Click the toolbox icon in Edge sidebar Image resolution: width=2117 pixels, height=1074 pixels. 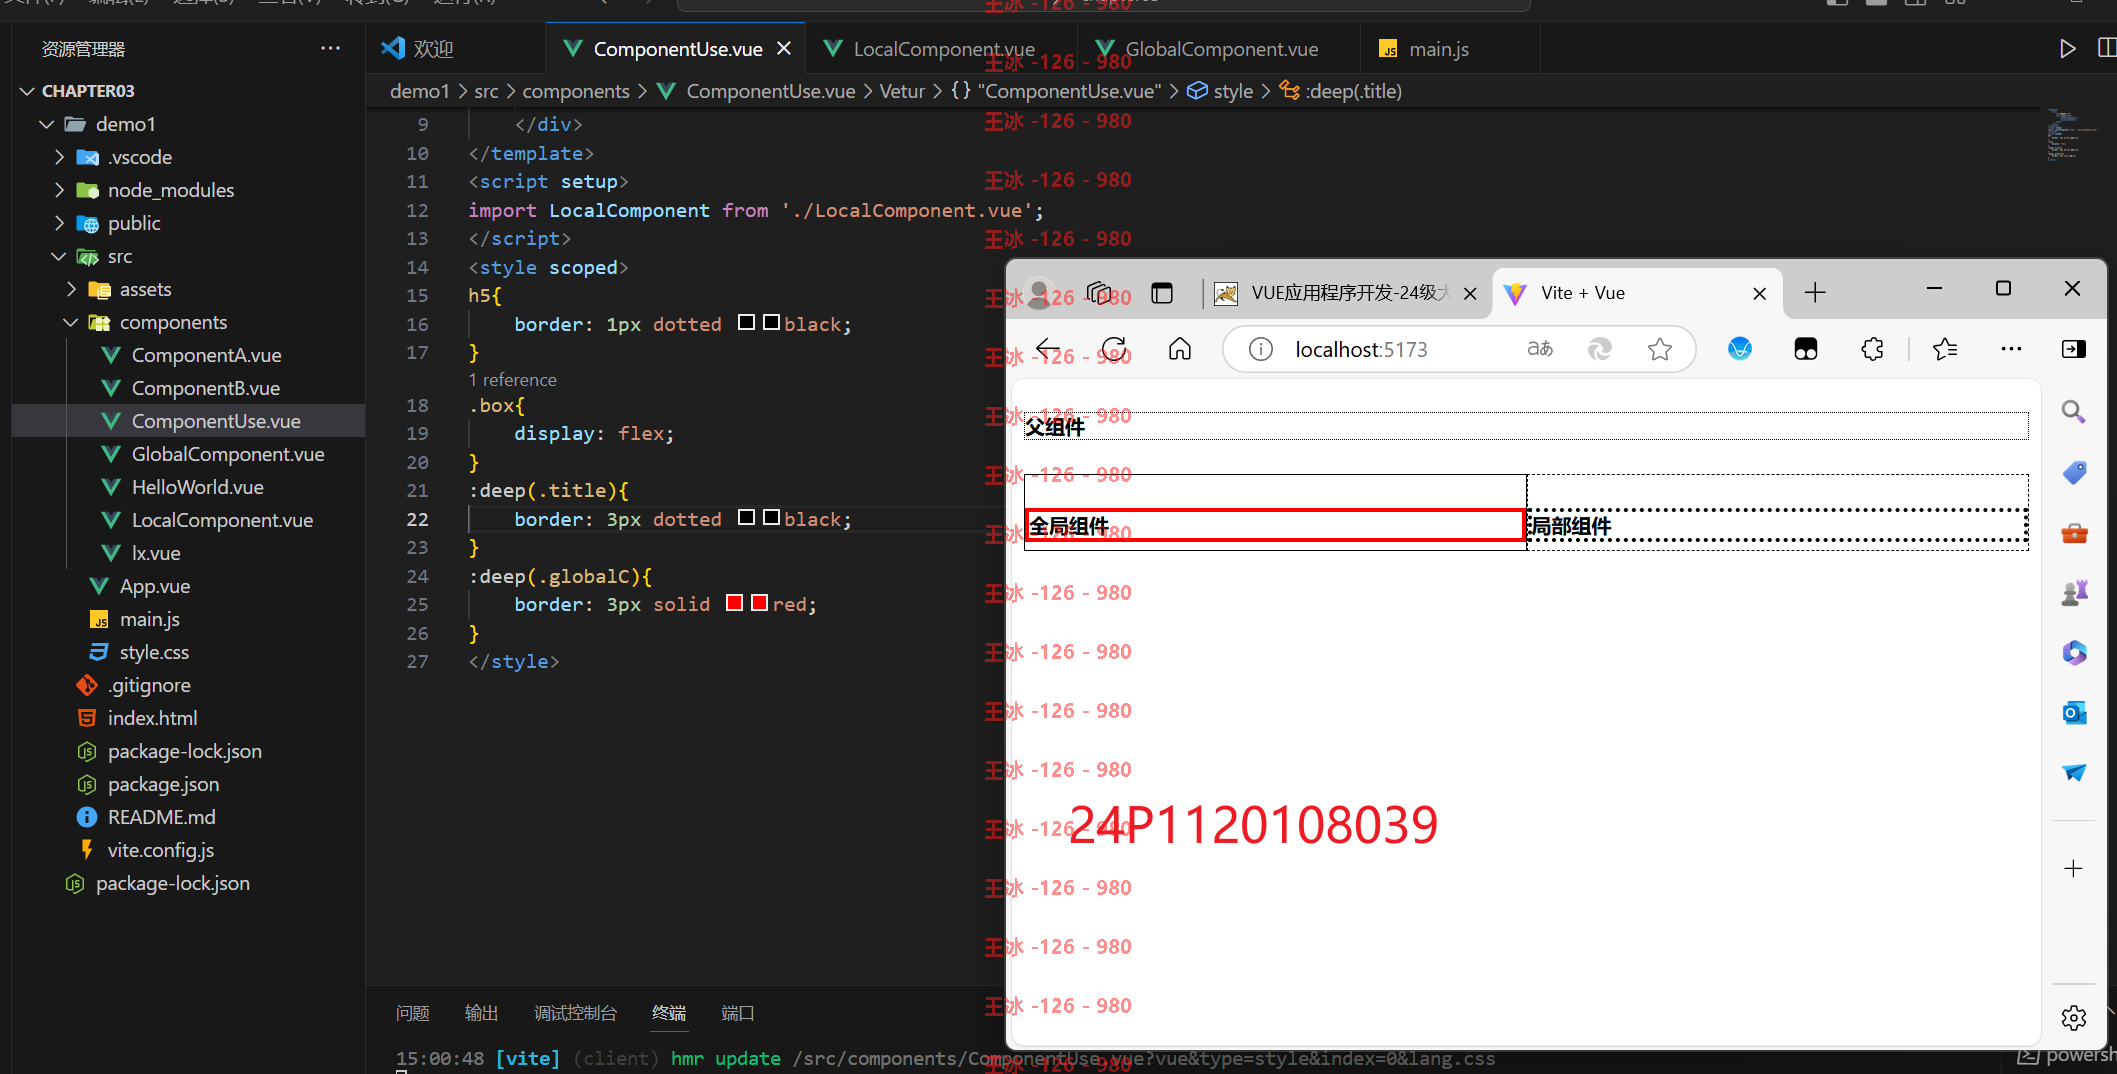2074,533
